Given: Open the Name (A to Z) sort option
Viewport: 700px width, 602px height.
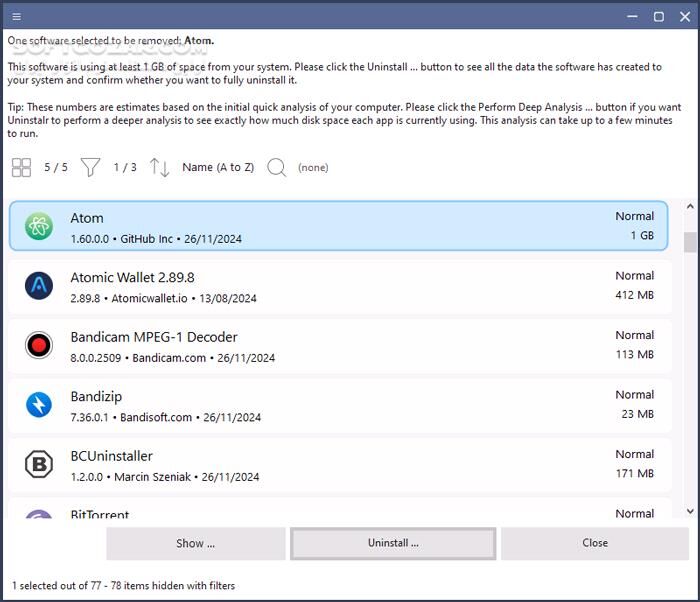Looking at the screenshot, I should tap(218, 168).
